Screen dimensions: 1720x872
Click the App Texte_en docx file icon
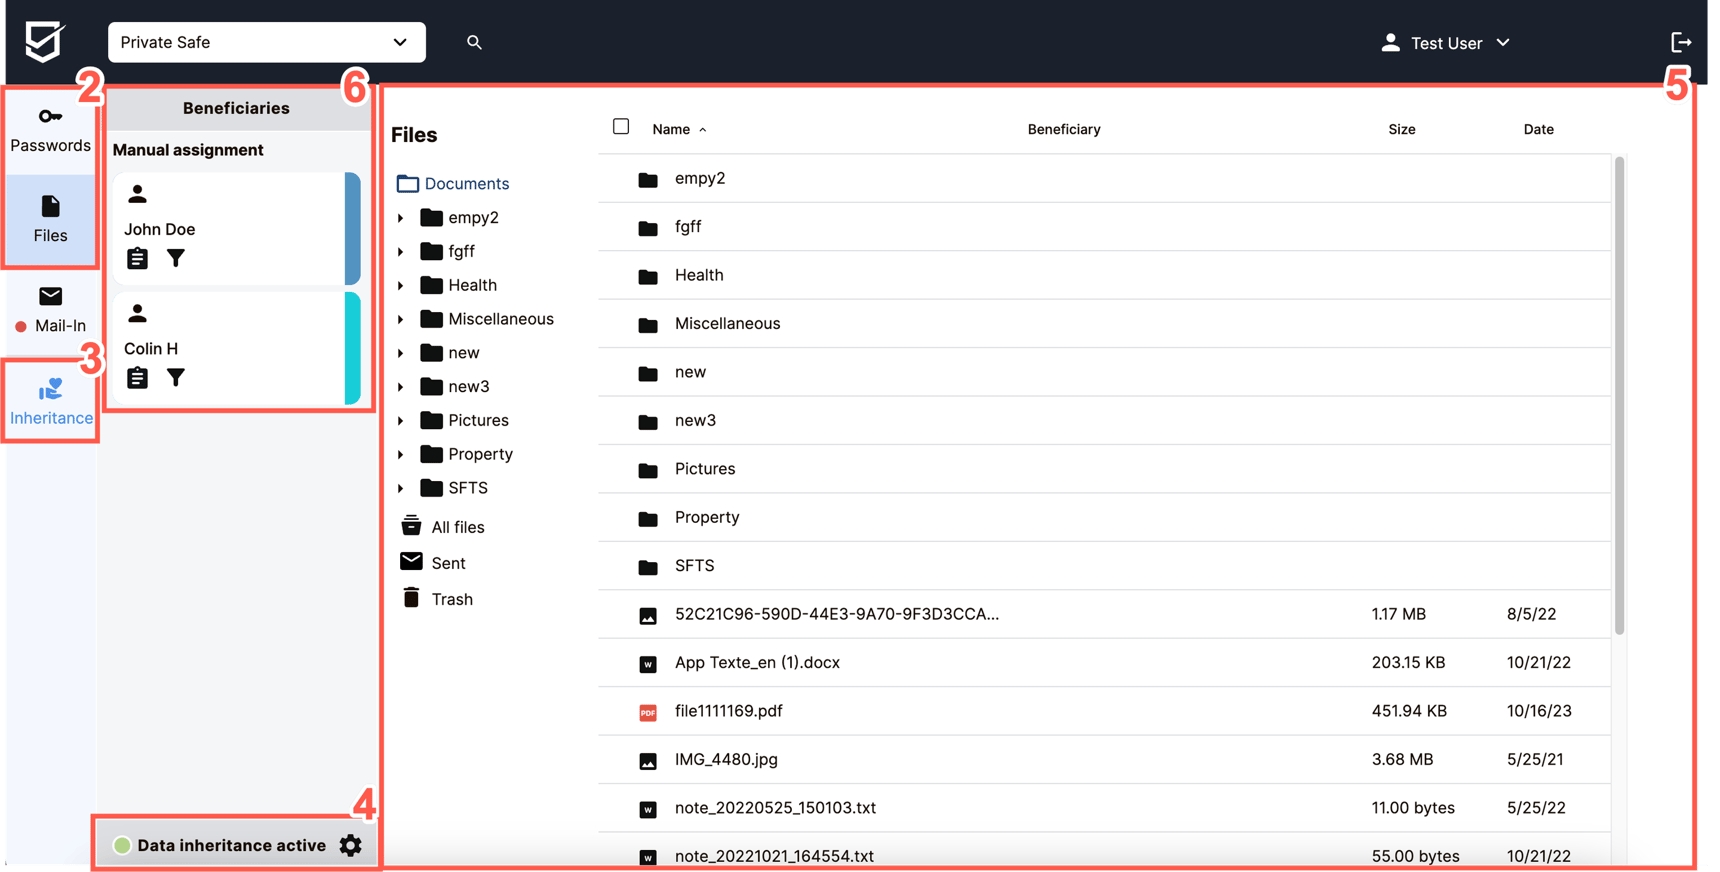click(648, 664)
